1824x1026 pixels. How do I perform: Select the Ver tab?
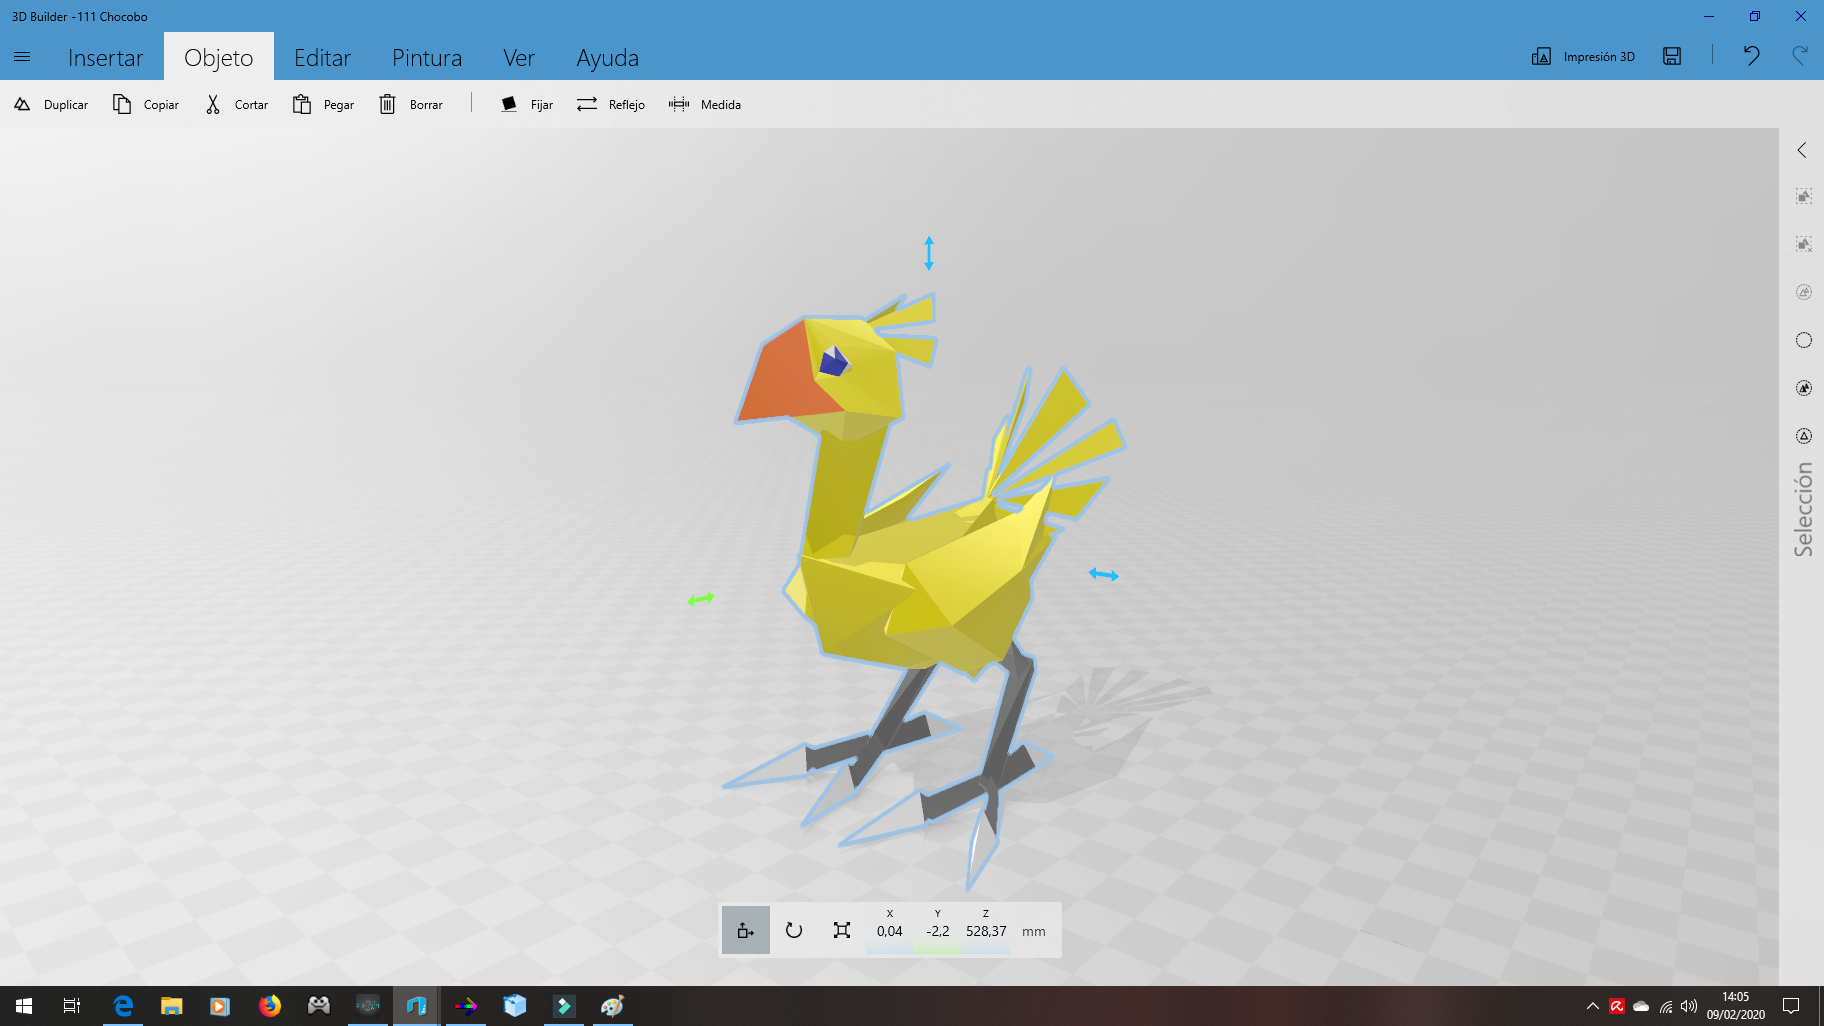[519, 57]
